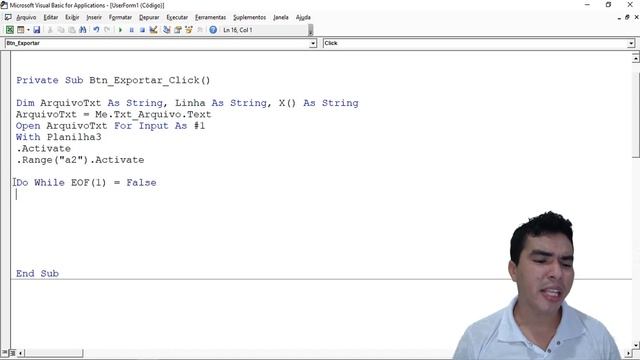Switch to Microsoft Excel view icon
640x360 pixels.
[x=10, y=30]
